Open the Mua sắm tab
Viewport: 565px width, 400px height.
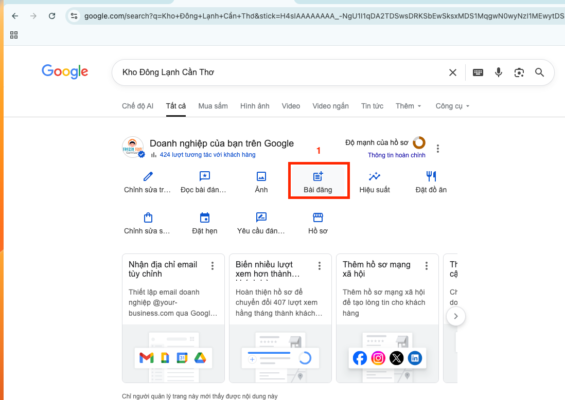(213, 106)
